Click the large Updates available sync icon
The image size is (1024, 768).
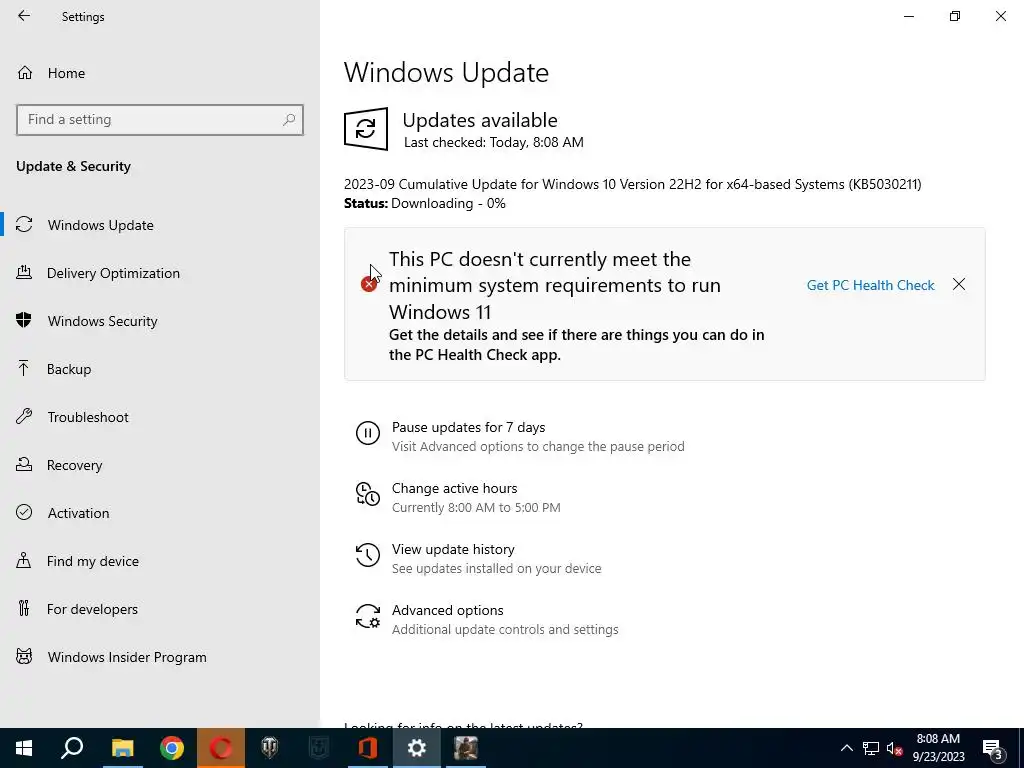click(366, 129)
